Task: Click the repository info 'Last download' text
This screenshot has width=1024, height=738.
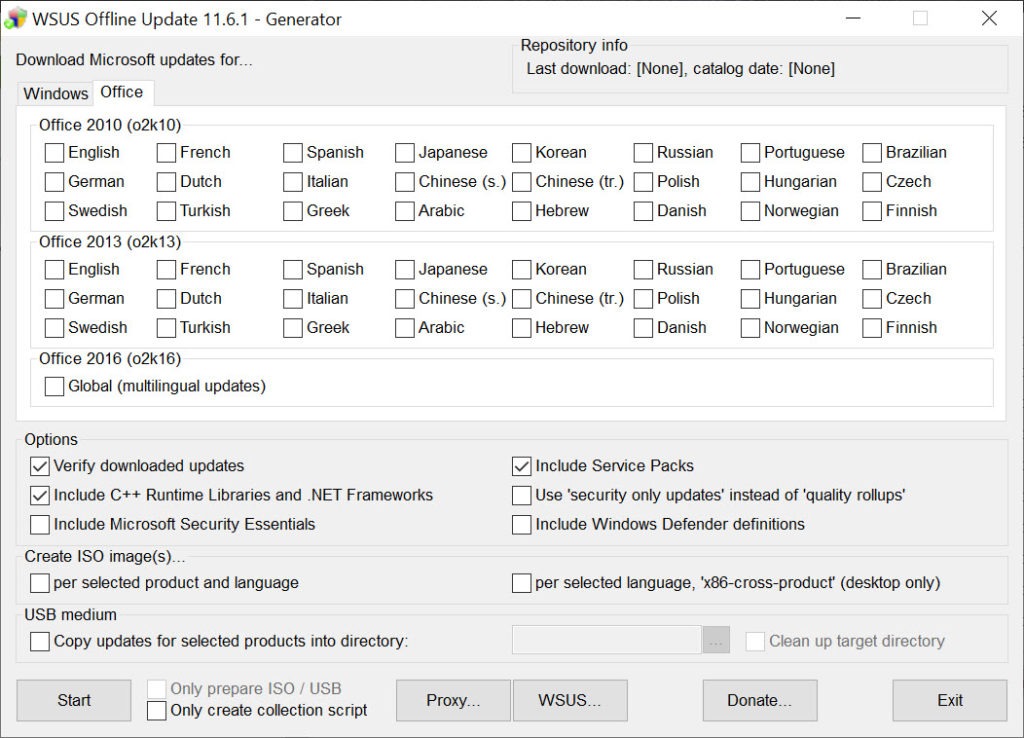Action: [680, 69]
